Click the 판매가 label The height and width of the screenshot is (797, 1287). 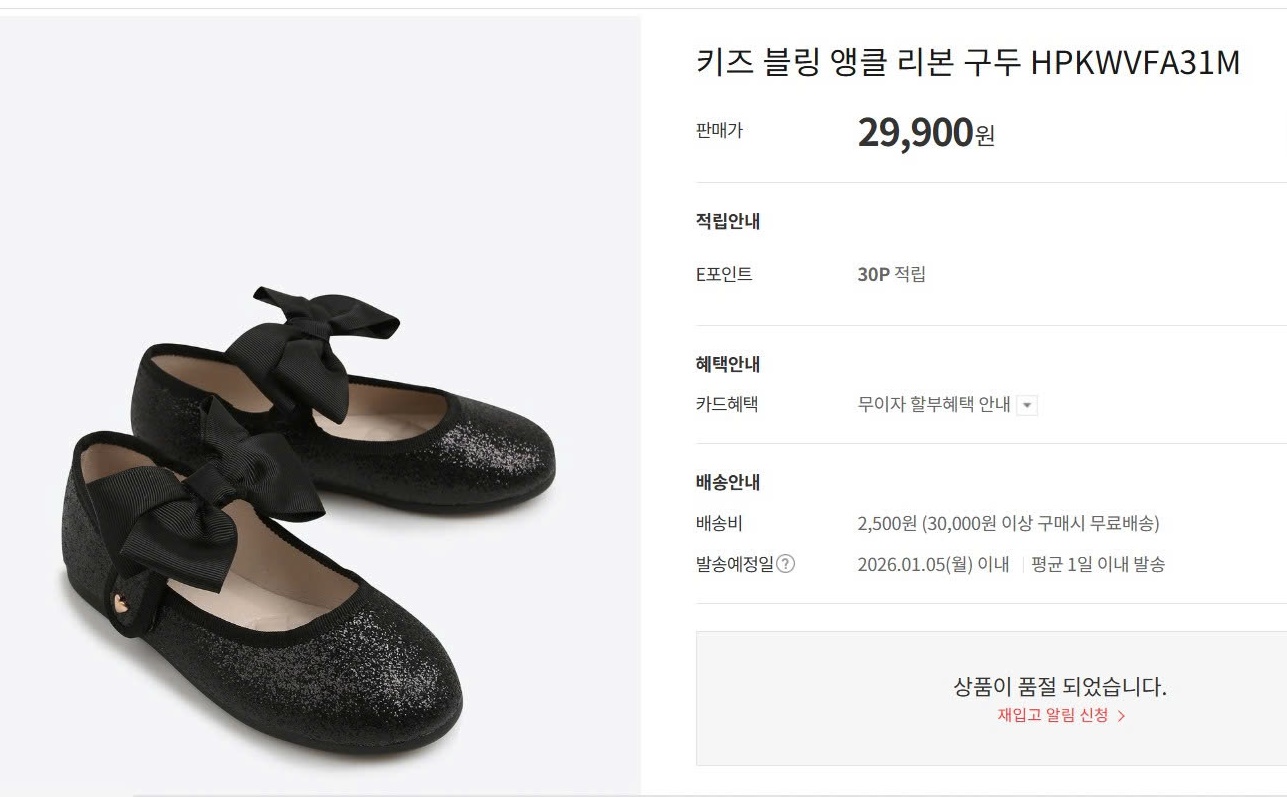[x=719, y=130]
